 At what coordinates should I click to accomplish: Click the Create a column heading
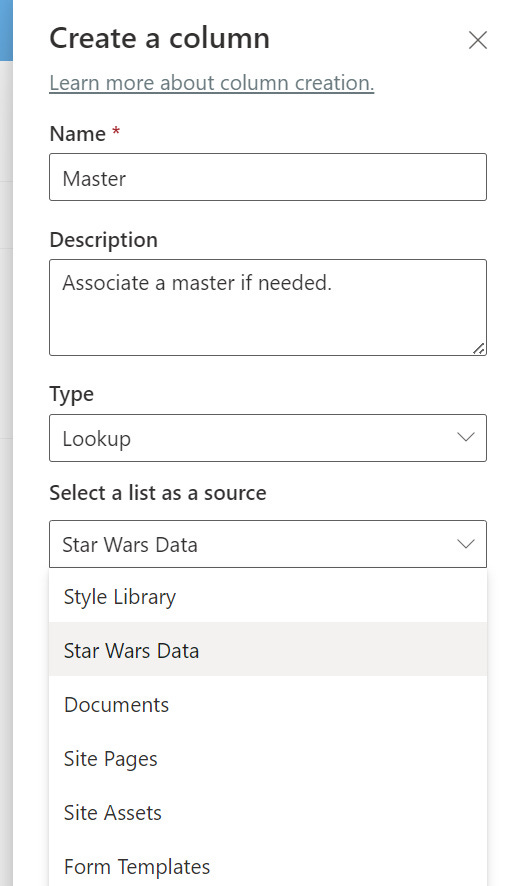pos(159,38)
